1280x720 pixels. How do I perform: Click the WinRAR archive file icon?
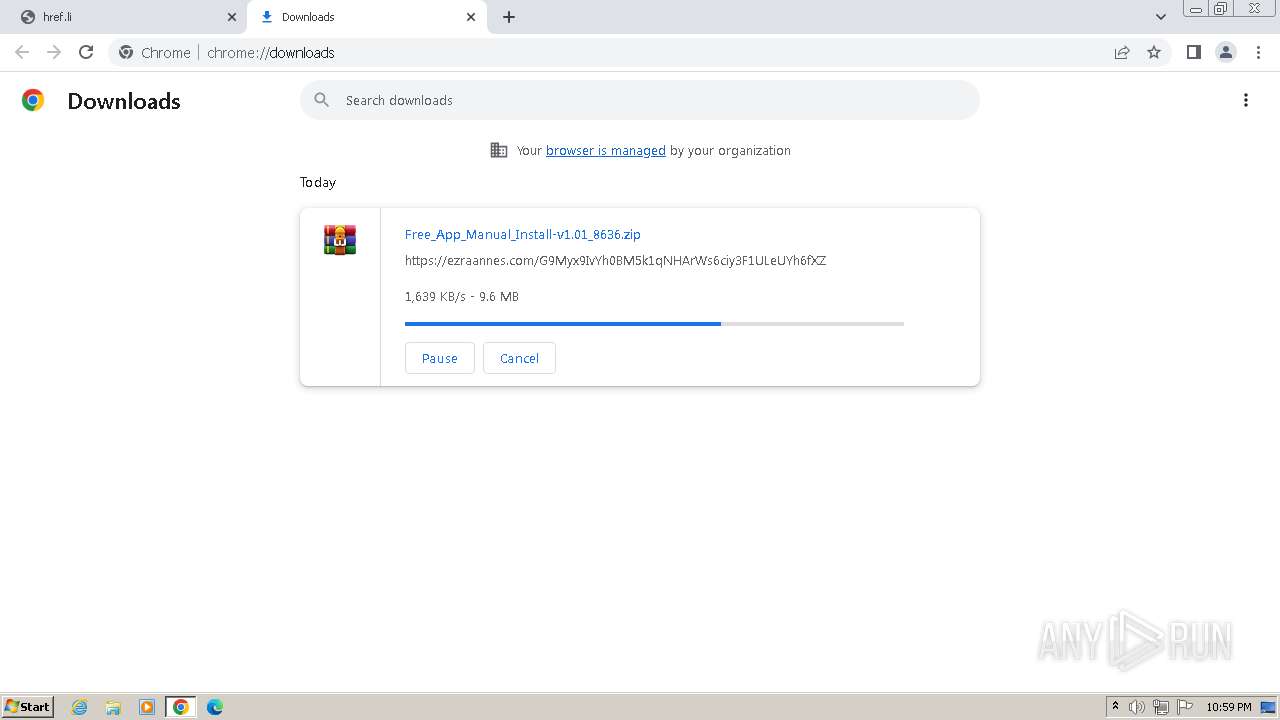340,240
